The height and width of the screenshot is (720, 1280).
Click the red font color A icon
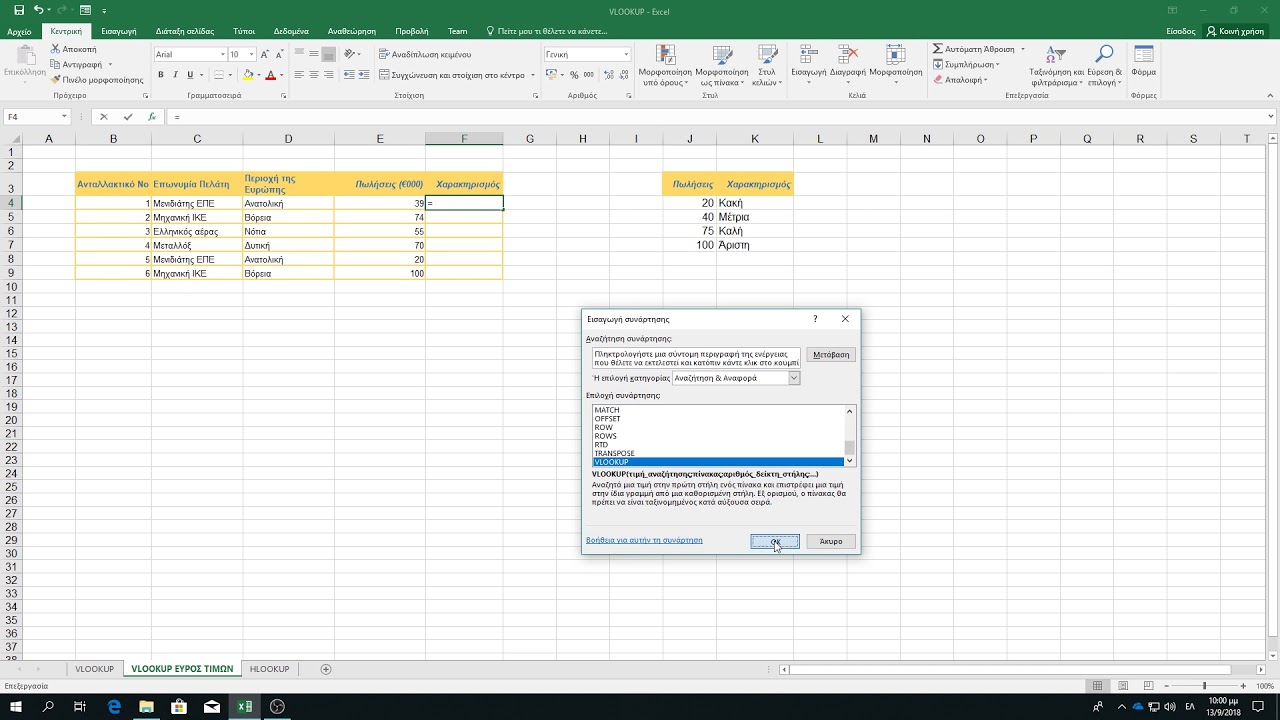pyautogui.click(x=270, y=75)
